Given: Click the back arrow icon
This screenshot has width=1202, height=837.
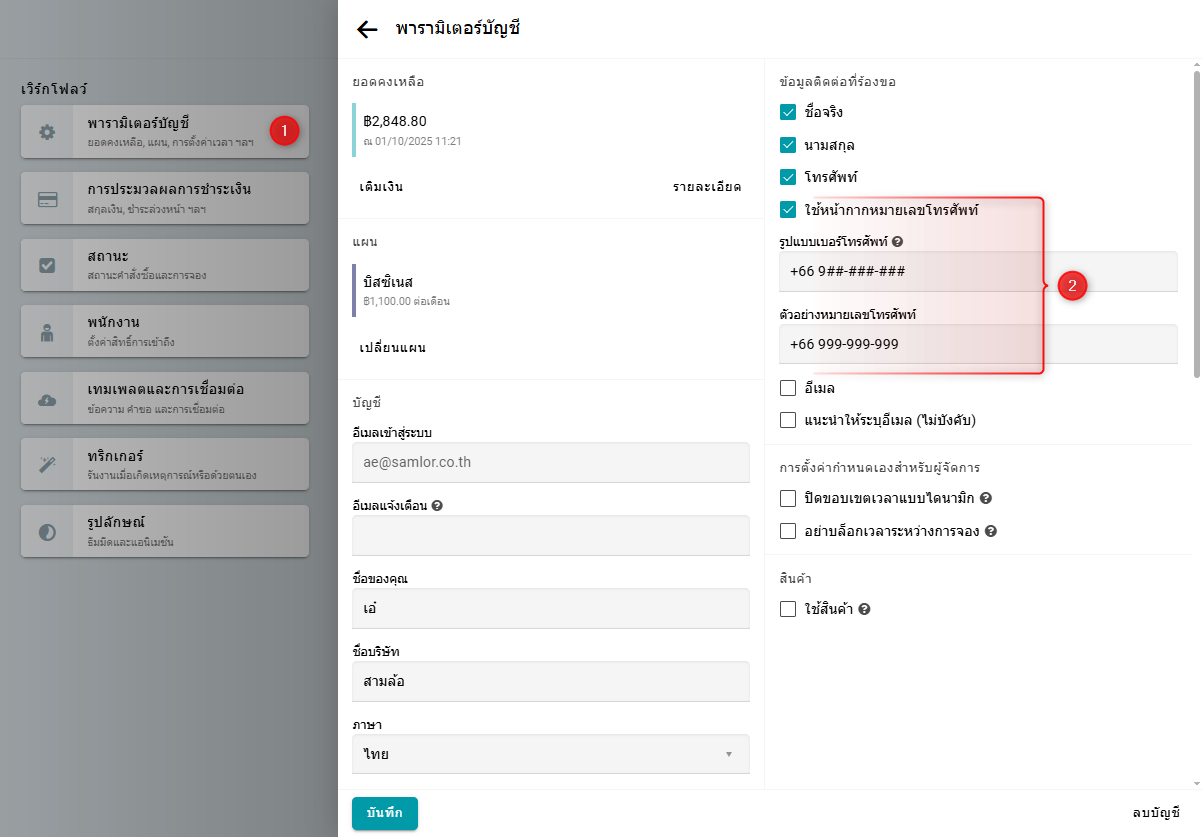Looking at the screenshot, I should tap(367, 29).
